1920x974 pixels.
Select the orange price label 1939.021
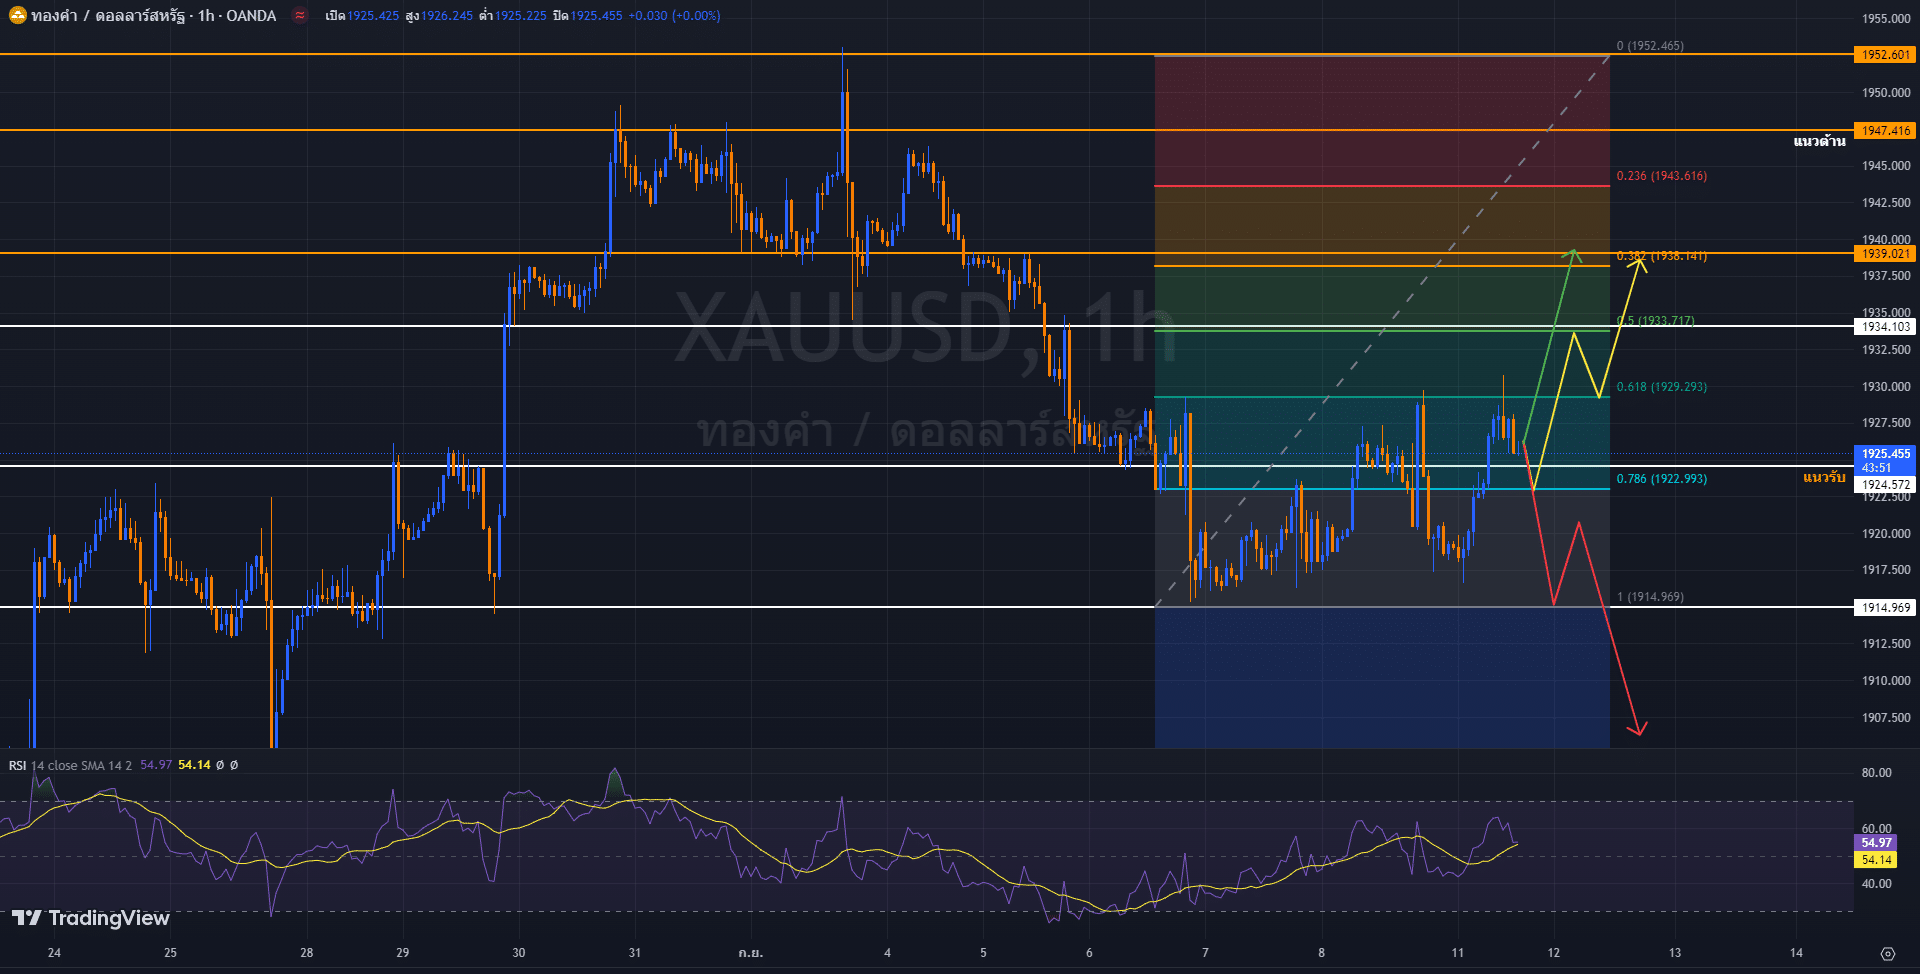coord(1885,254)
